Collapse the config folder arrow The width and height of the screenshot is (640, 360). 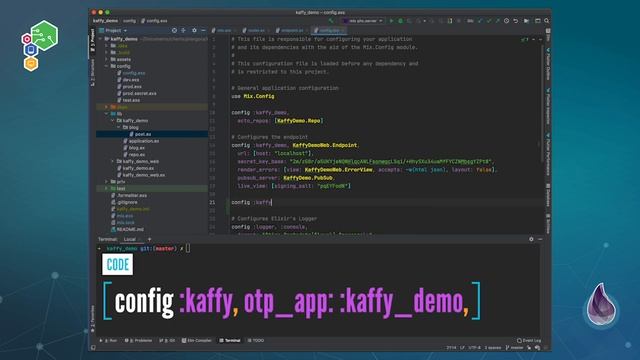point(107,66)
